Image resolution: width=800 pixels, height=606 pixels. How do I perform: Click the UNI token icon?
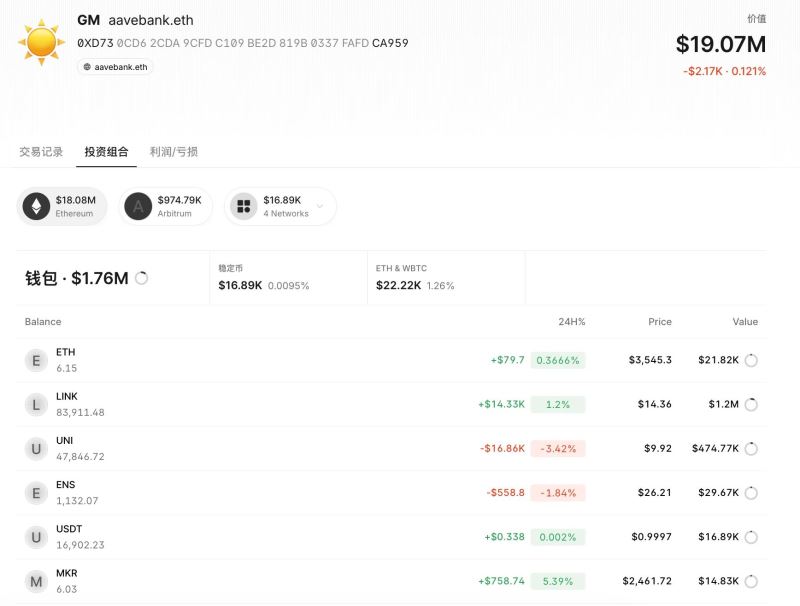(37, 448)
